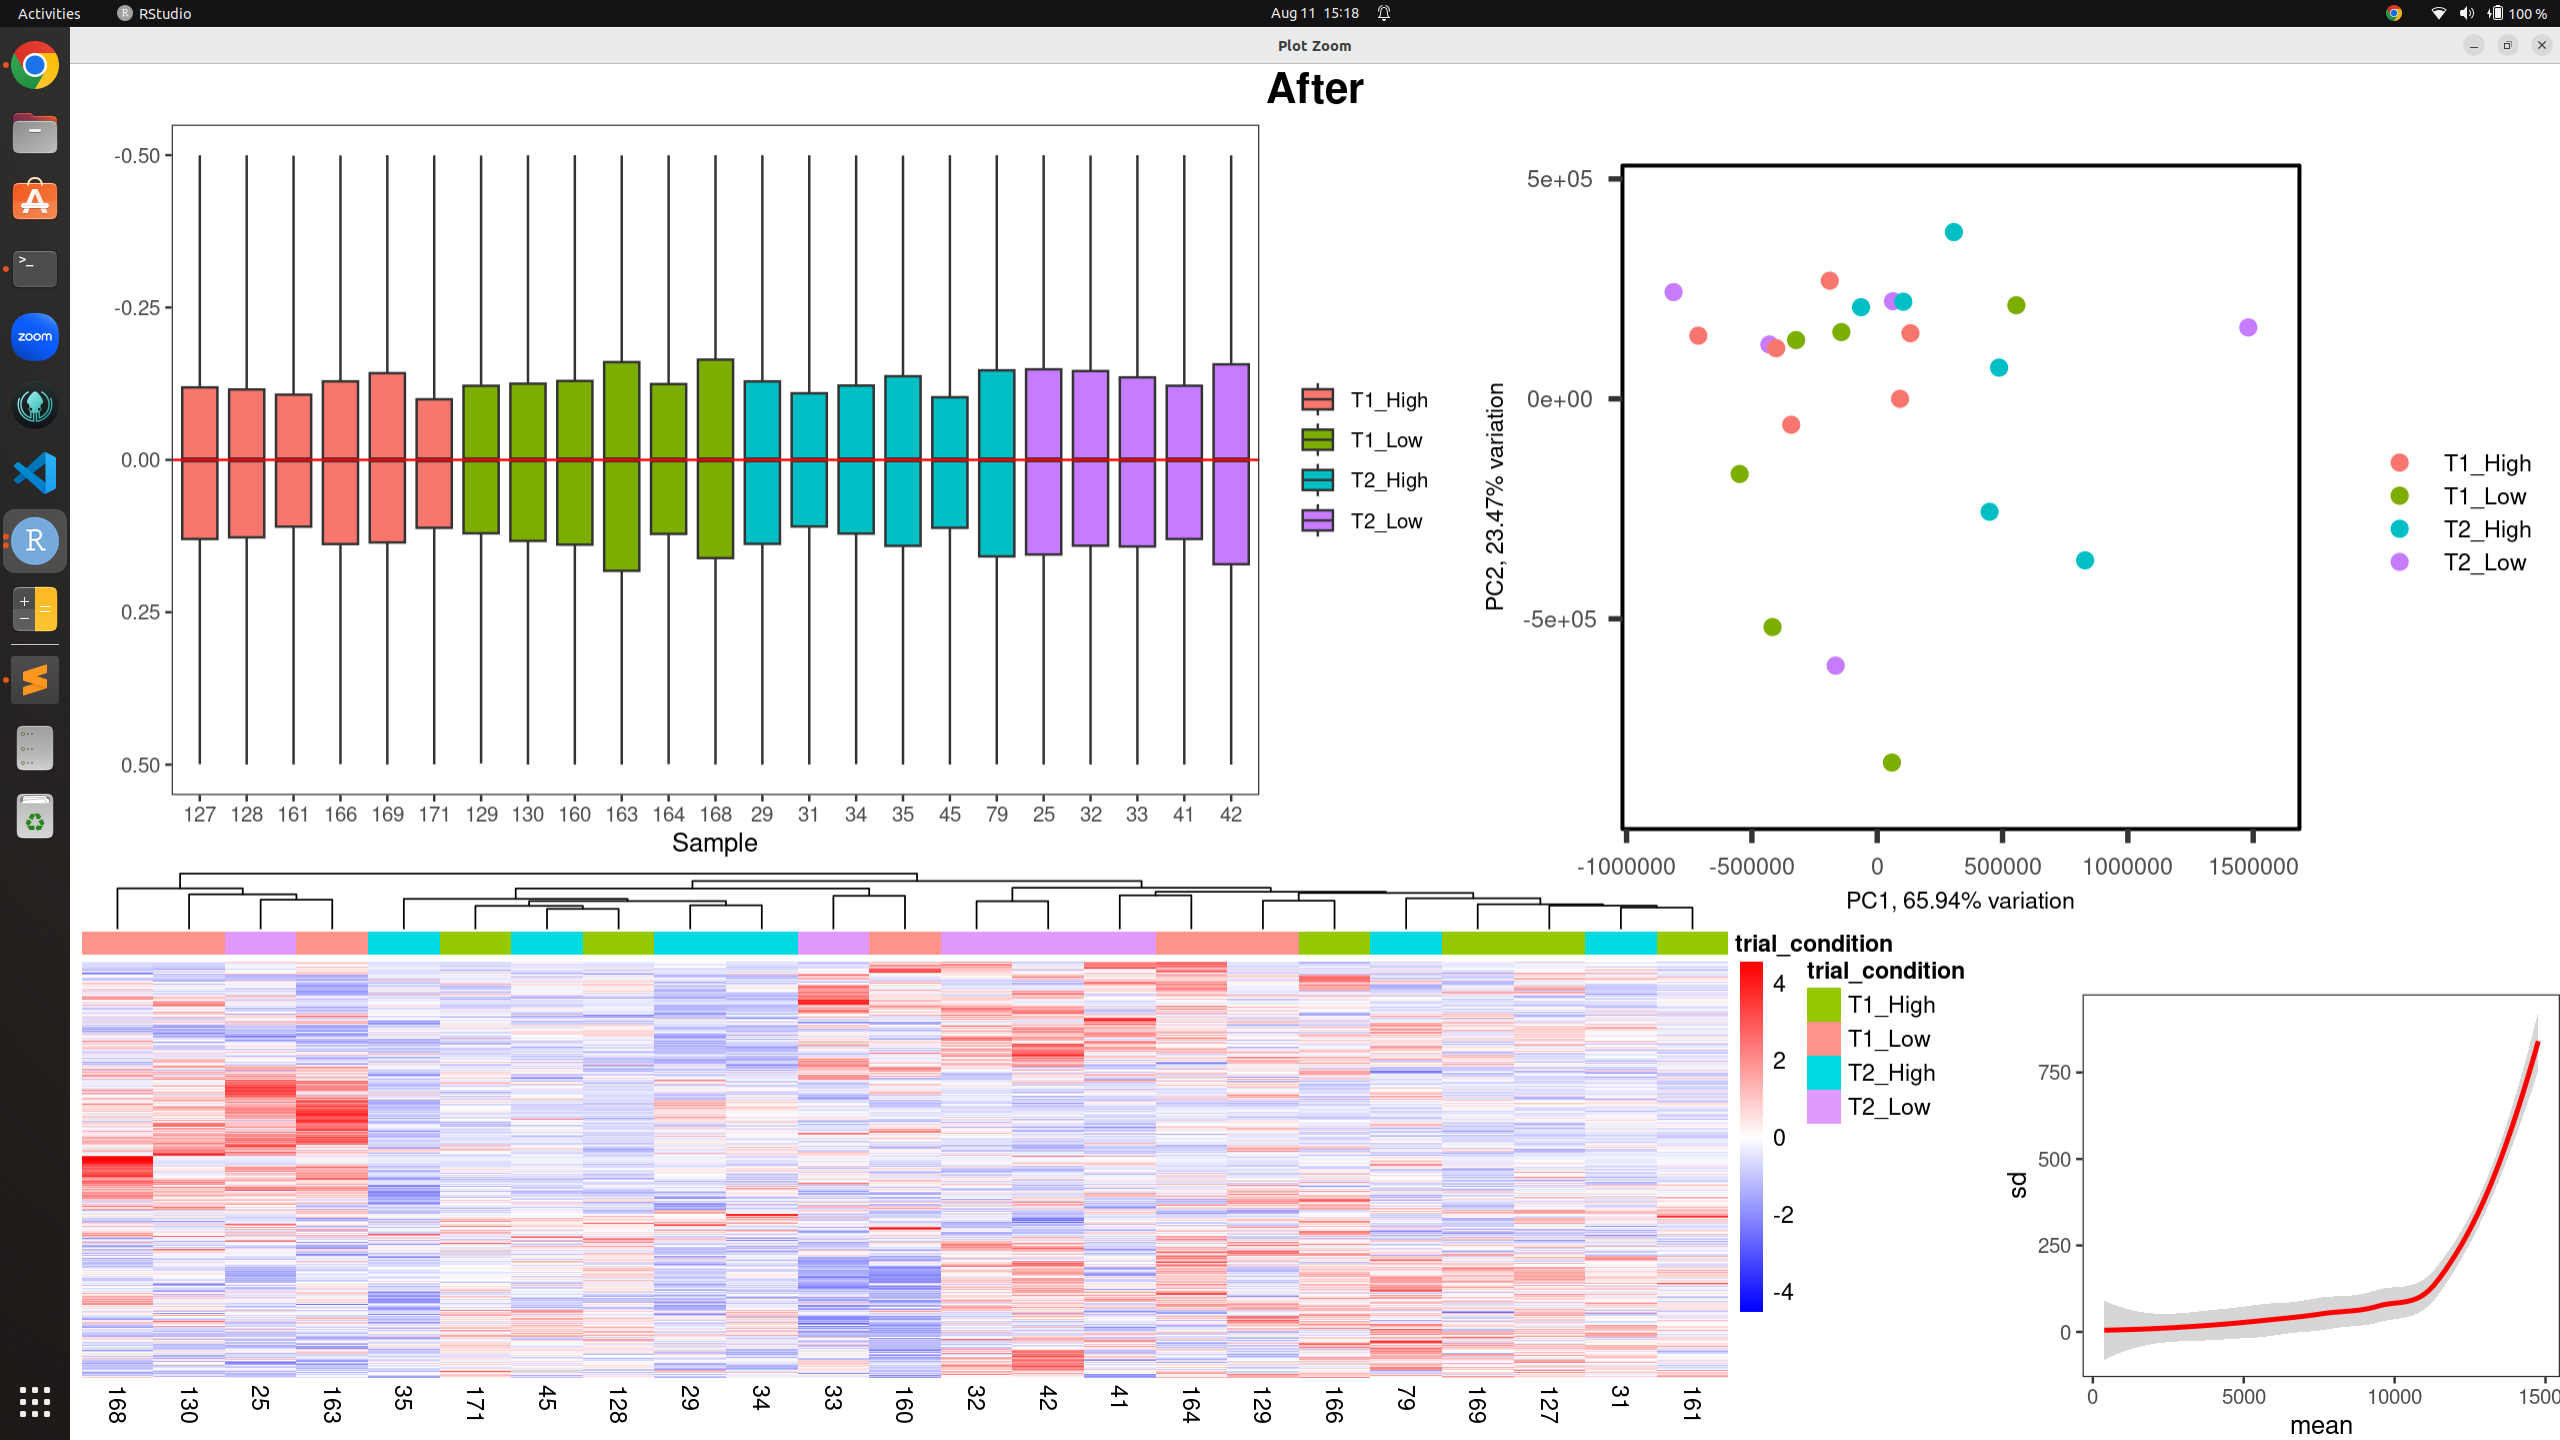The image size is (2560, 1440).
Task: Click T1_Low green boxplot legend swatch
Action: point(1317,439)
